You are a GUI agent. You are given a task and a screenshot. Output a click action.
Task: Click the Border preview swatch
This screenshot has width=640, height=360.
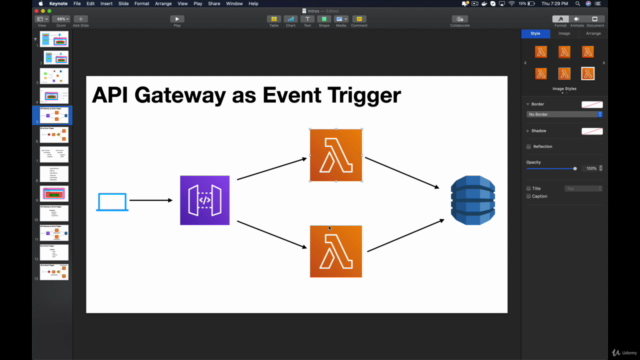(x=592, y=104)
